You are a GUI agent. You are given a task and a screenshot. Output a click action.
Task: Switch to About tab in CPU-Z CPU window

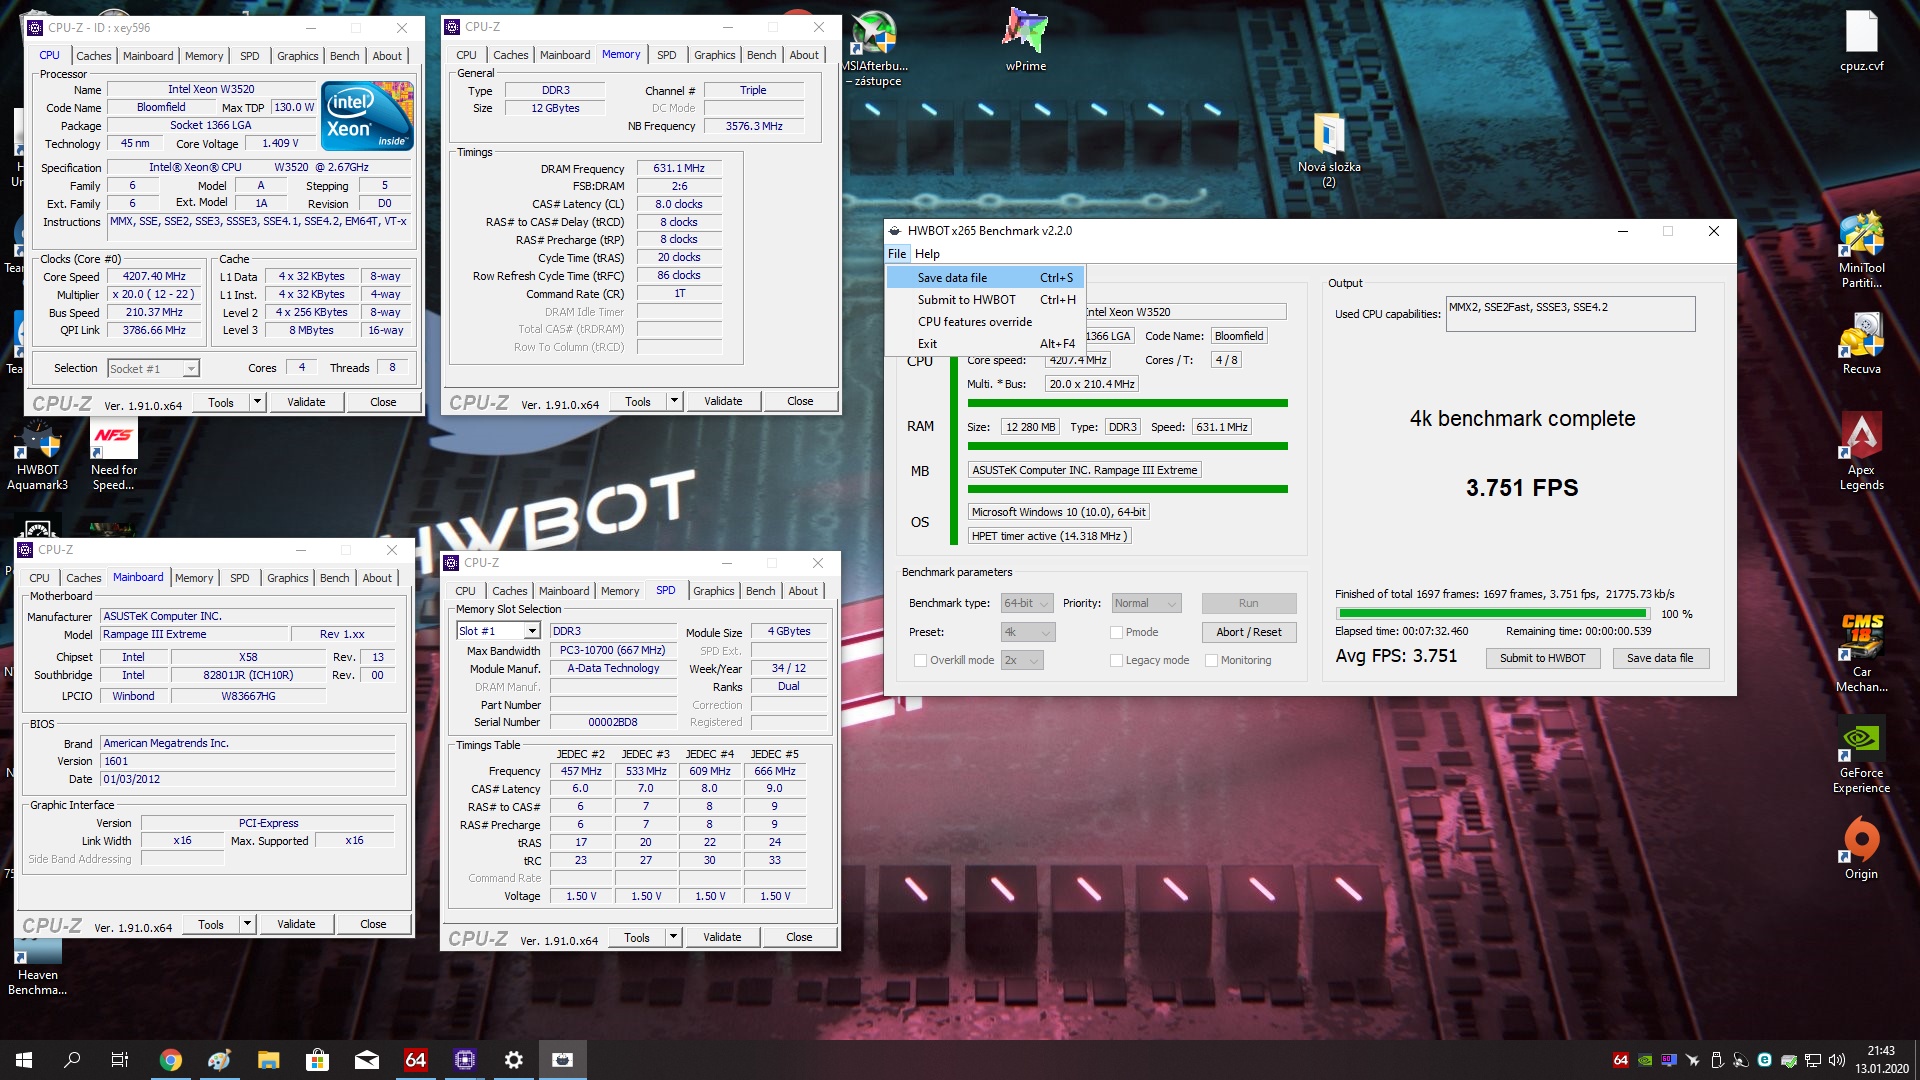[x=387, y=56]
